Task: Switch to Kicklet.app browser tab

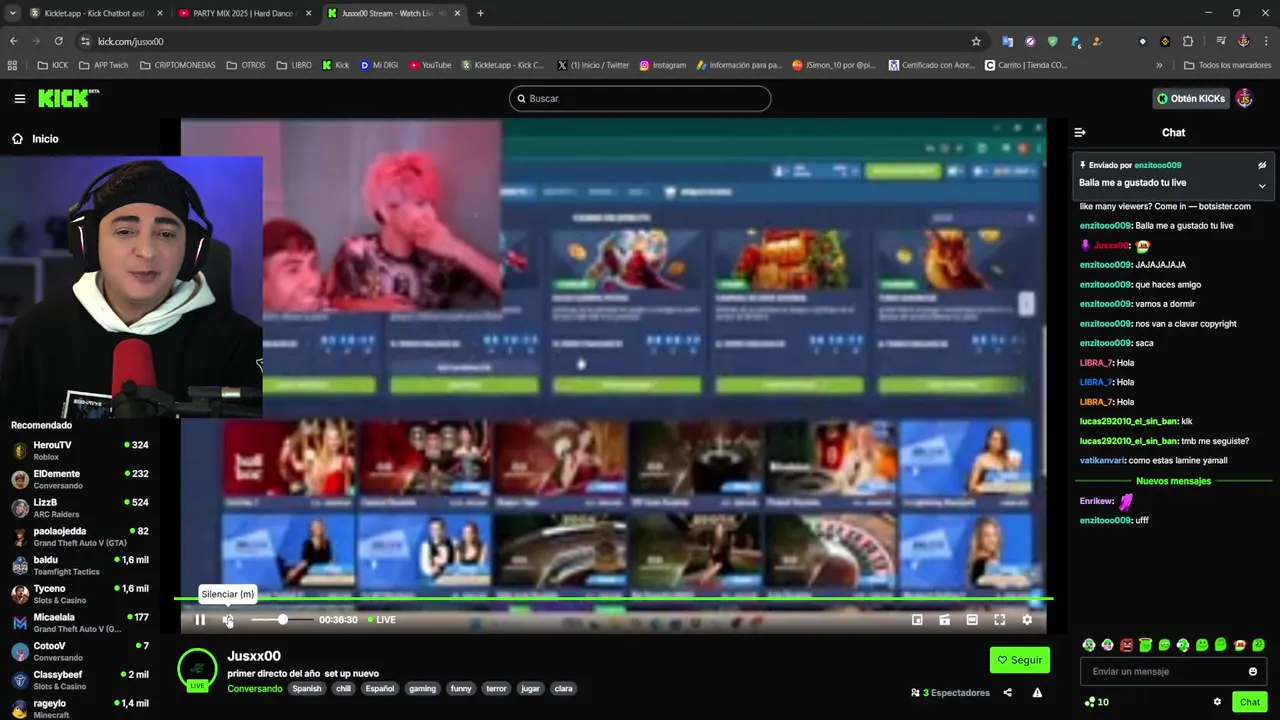Action: click(95, 13)
